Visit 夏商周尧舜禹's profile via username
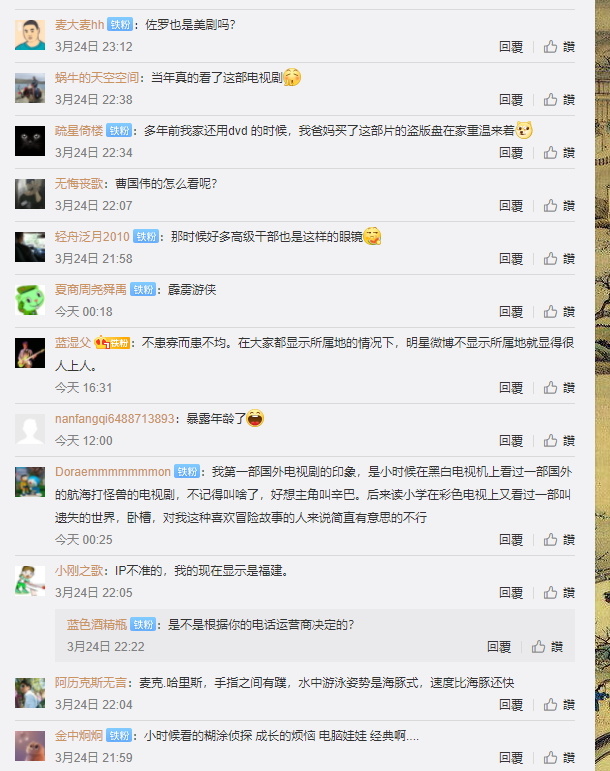The height and width of the screenshot is (771, 610). pyautogui.click(x=90, y=289)
